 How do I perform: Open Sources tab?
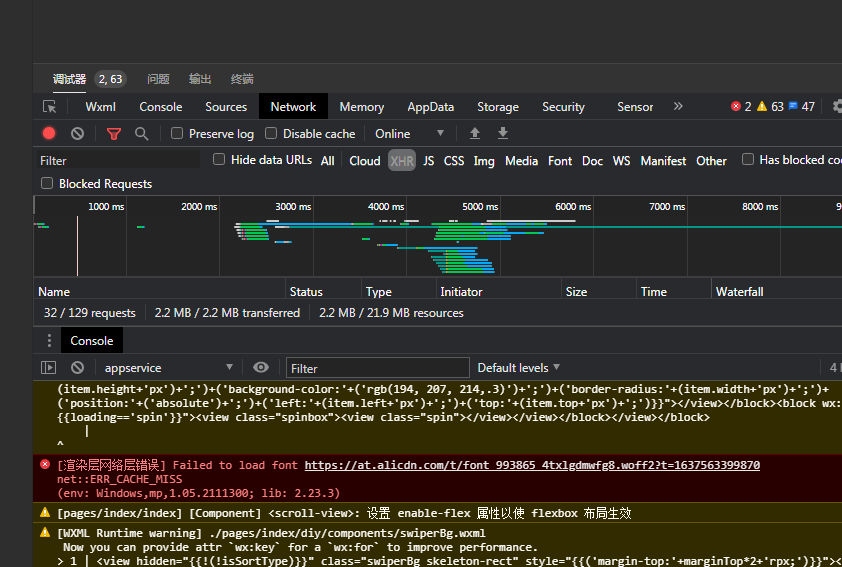coord(226,107)
